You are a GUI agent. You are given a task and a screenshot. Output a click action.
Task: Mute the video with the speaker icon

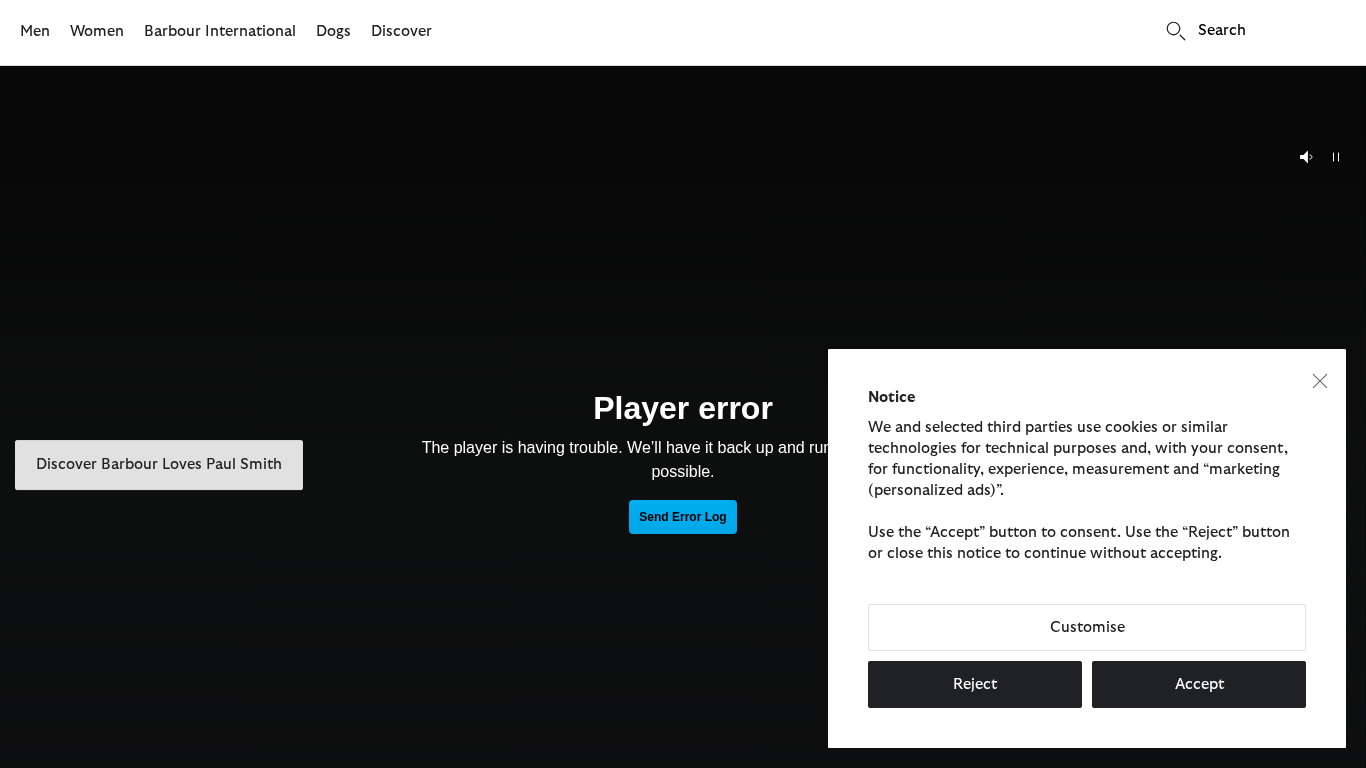point(1305,157)
